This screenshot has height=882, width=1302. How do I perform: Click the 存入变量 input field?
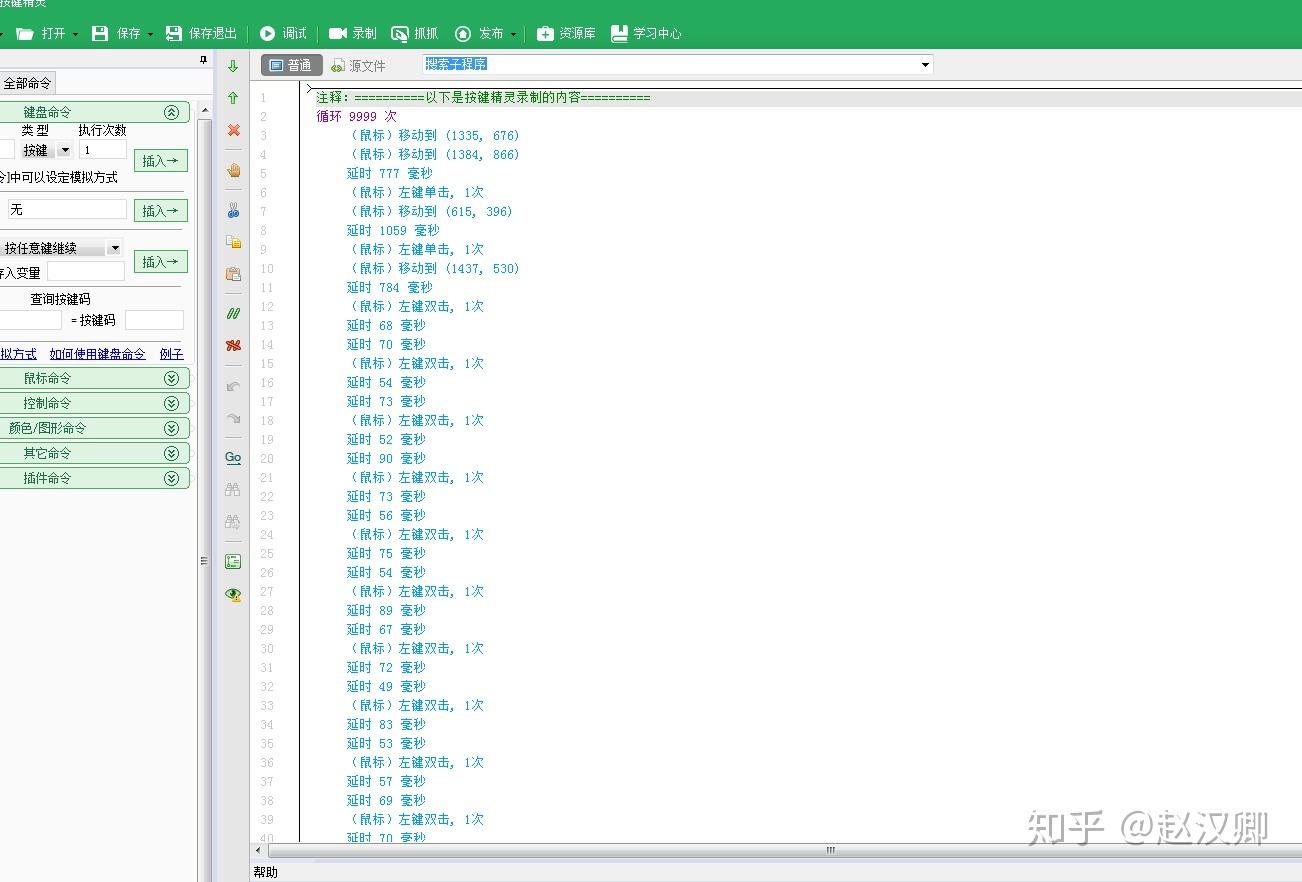point(86,272)
